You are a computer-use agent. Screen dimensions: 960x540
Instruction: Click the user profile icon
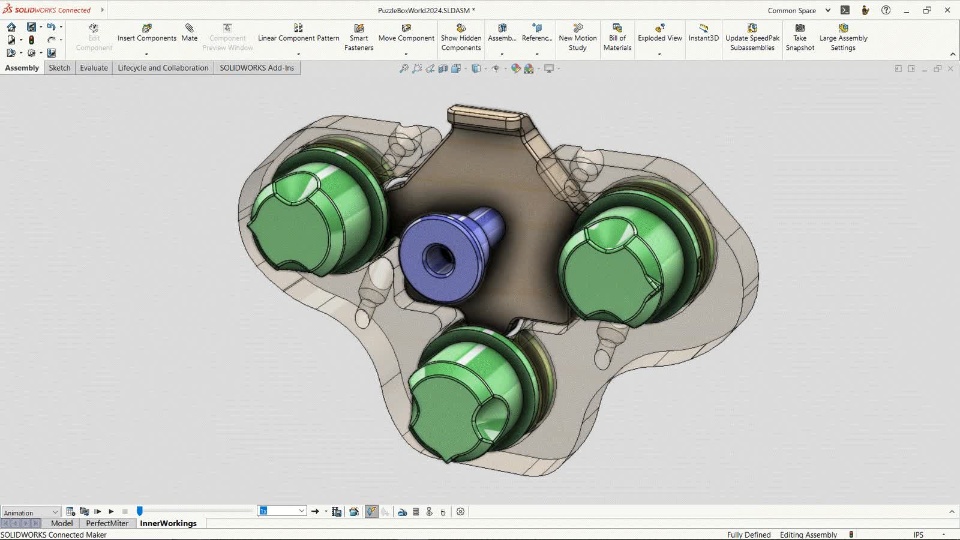(865, 10)
